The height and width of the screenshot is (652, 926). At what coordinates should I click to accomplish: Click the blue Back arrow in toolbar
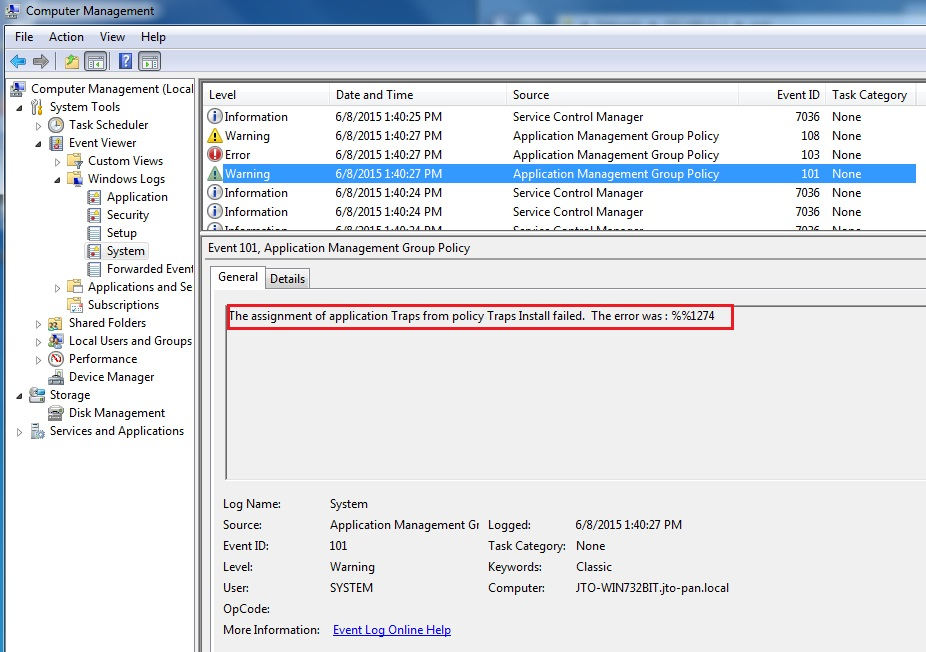pos(18,62)
